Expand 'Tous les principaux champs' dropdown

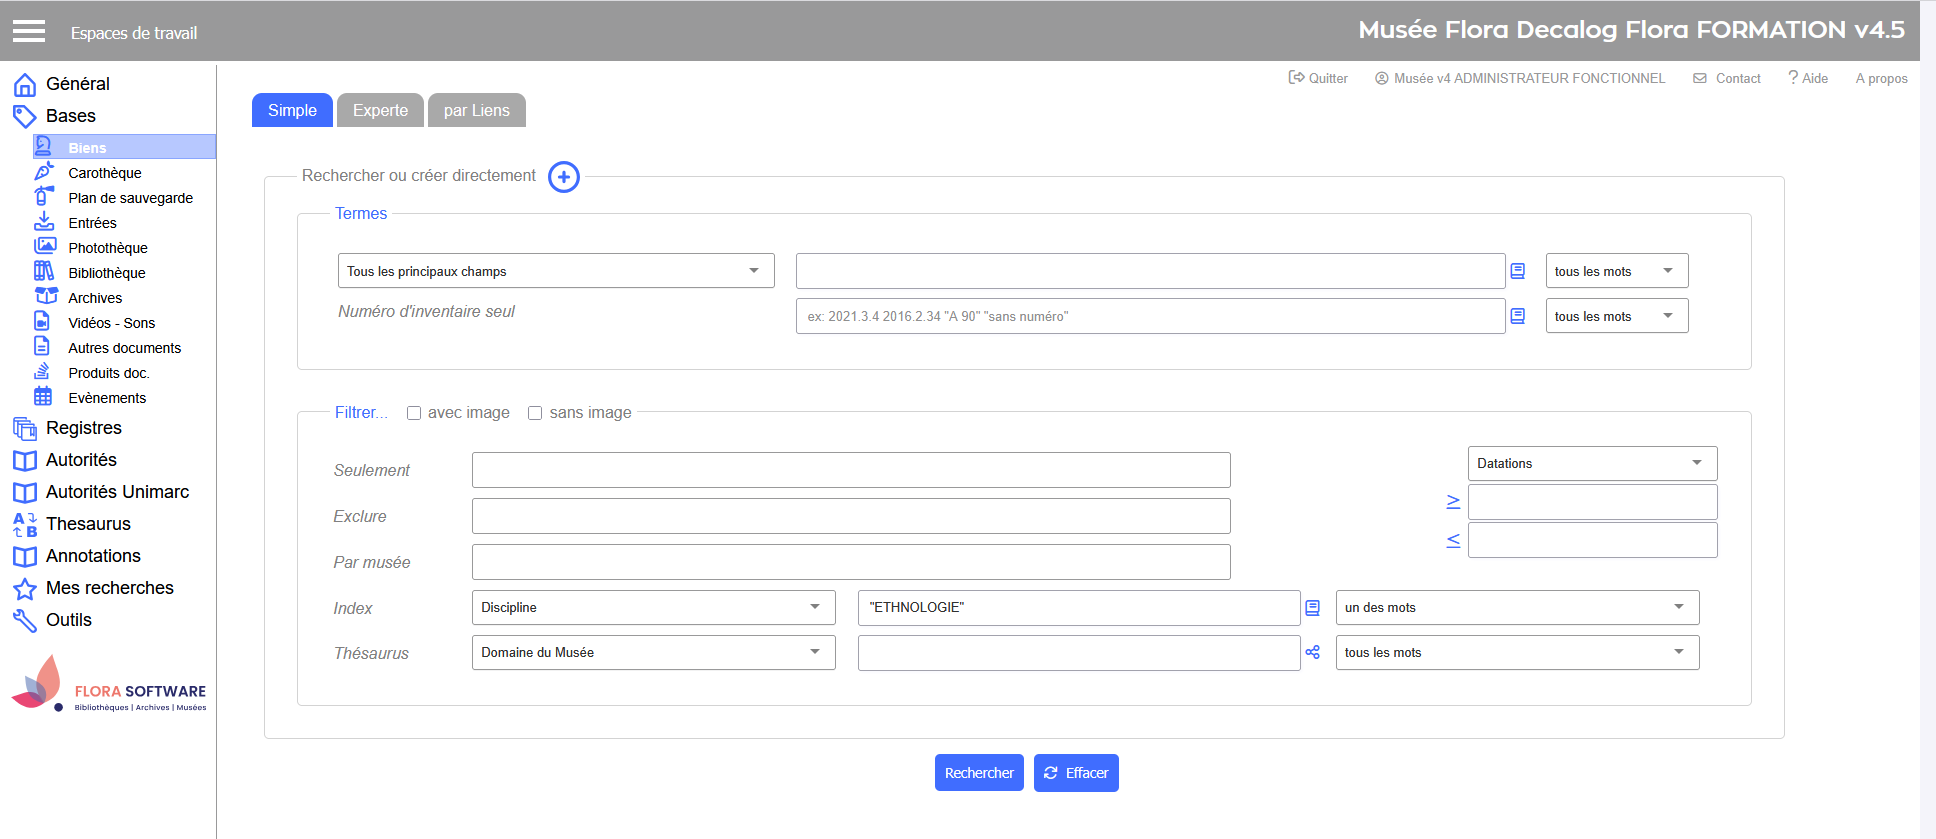[555, 271]
